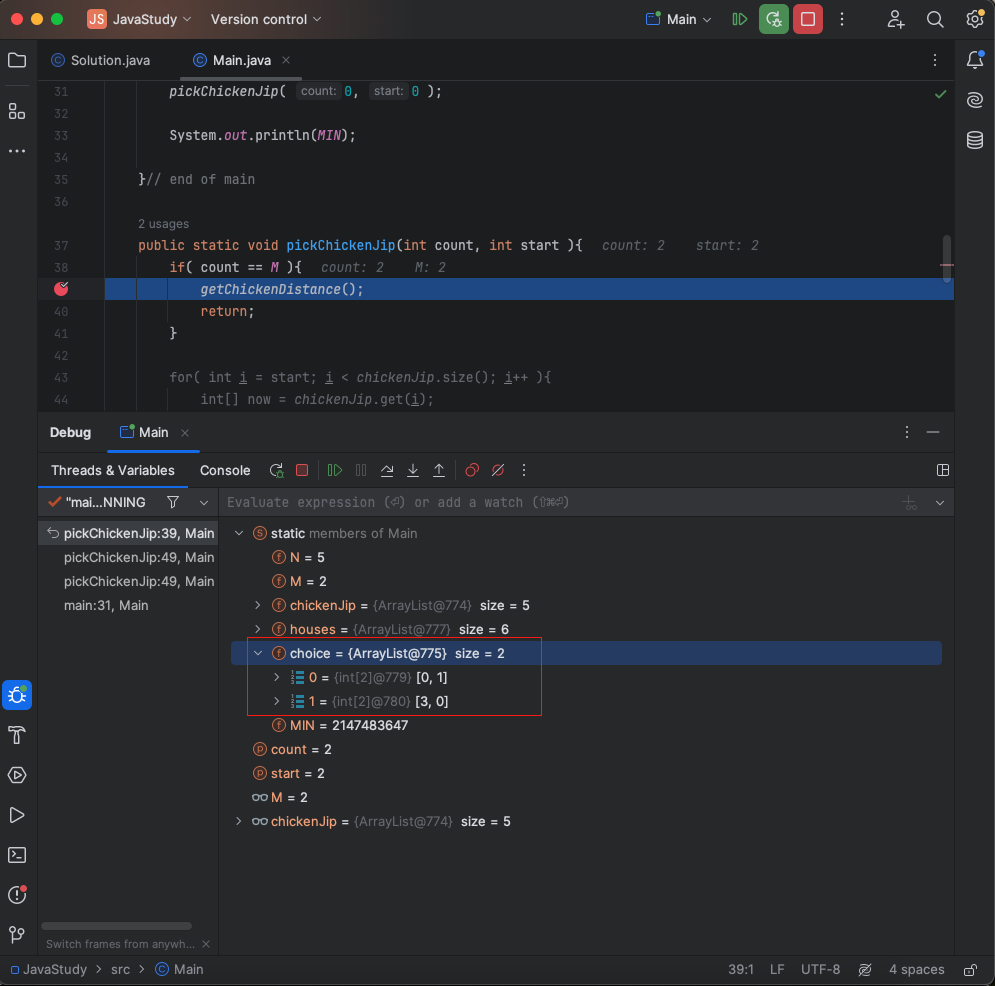The height and width of the screenshot is (986, 995).
Task: Stop the debug session red square
Action: [x=807, y=19]
